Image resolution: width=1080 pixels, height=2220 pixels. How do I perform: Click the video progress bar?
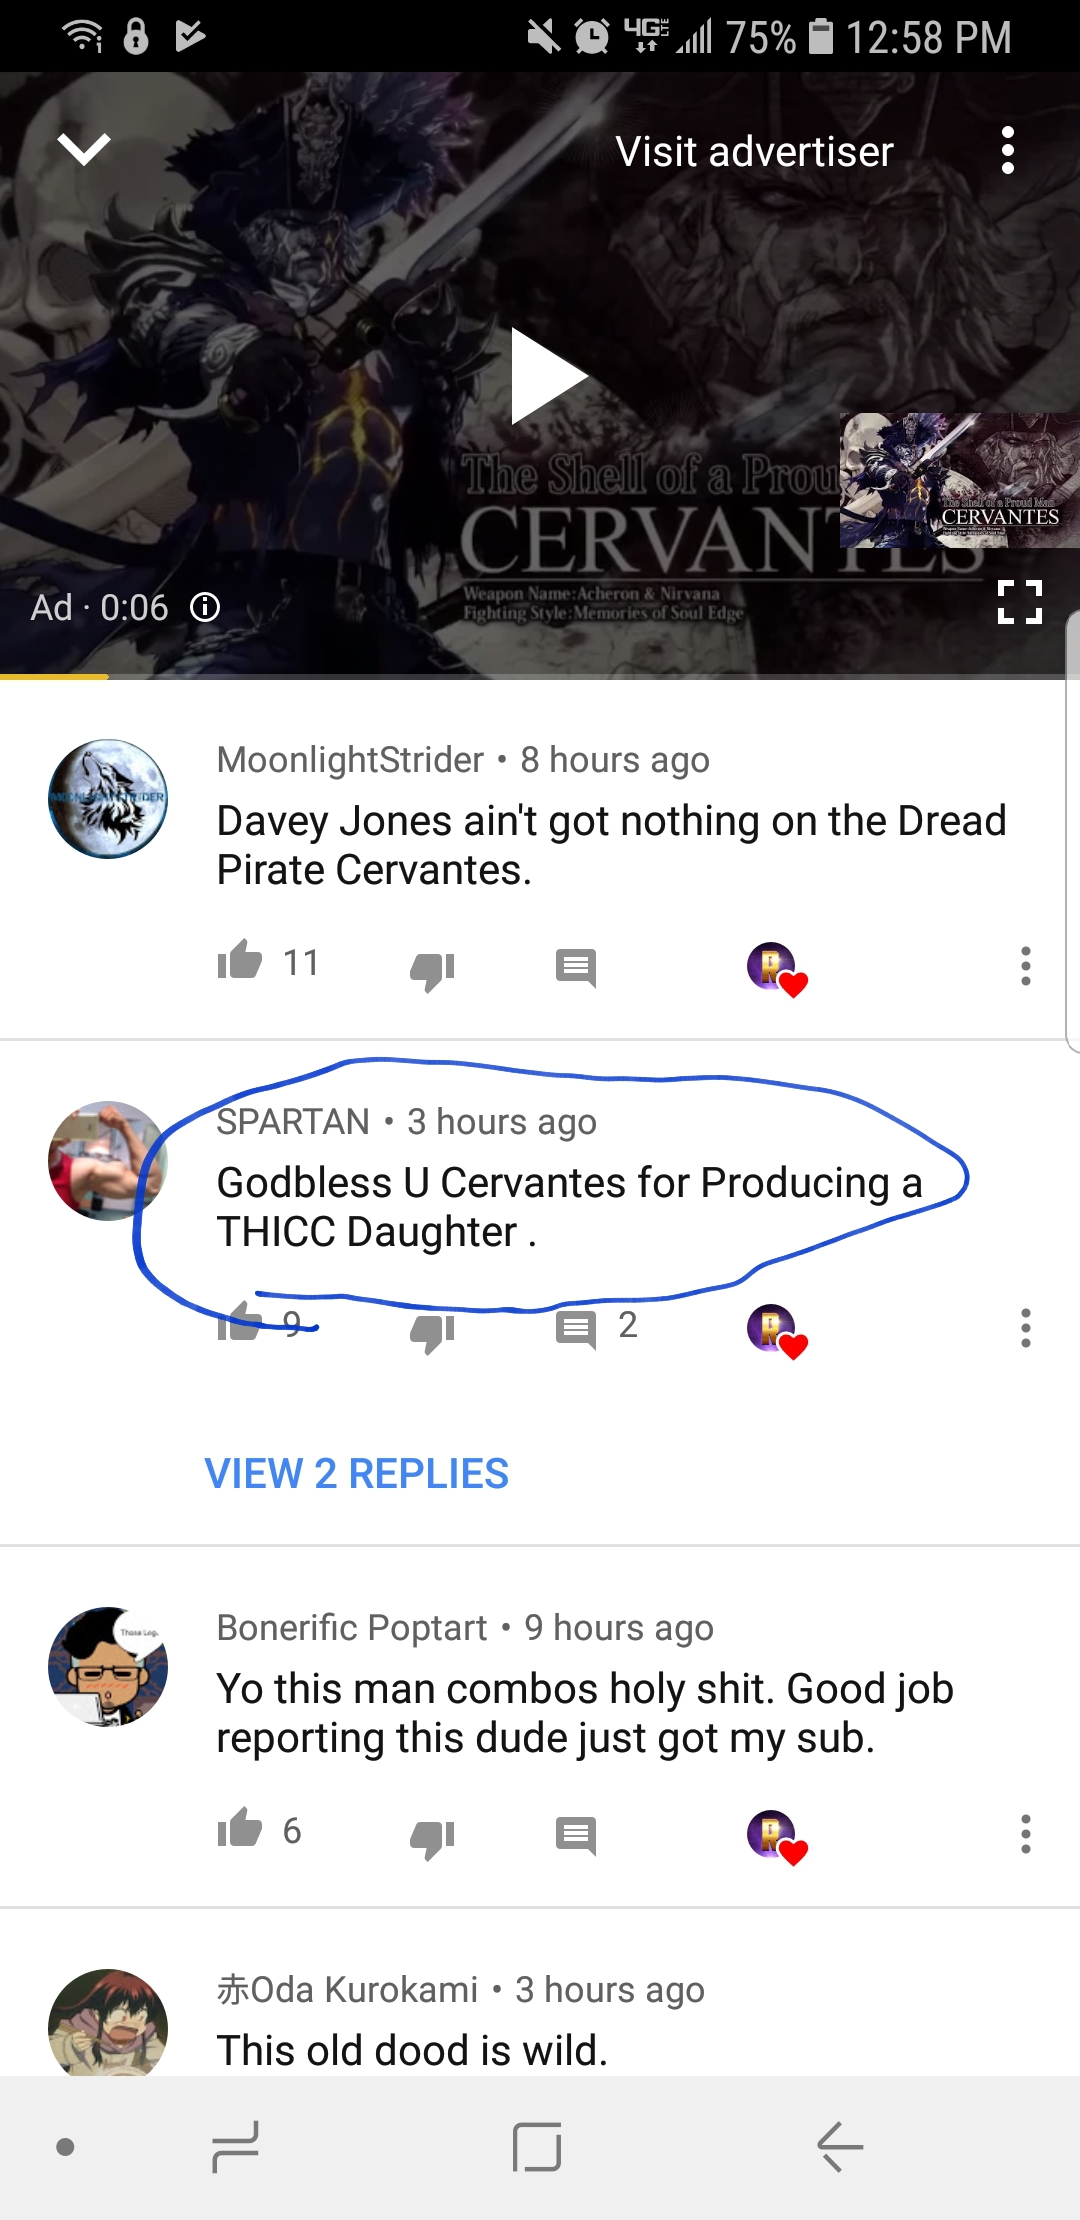pos(540,677)
